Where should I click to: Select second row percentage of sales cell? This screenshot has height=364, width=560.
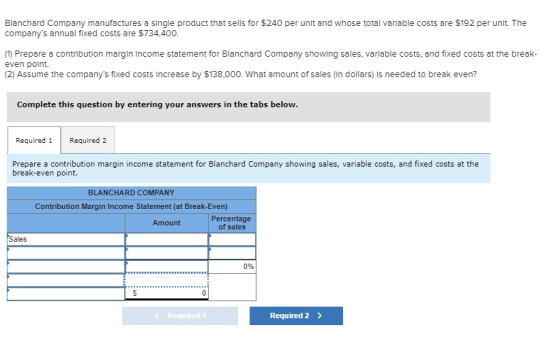pos(232,253)
